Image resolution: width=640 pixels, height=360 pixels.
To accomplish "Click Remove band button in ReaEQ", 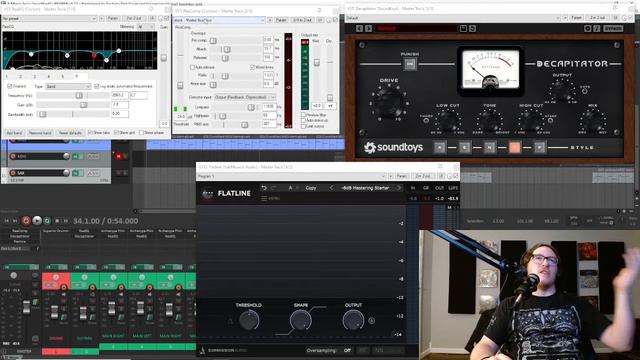I will click(40, 133).
